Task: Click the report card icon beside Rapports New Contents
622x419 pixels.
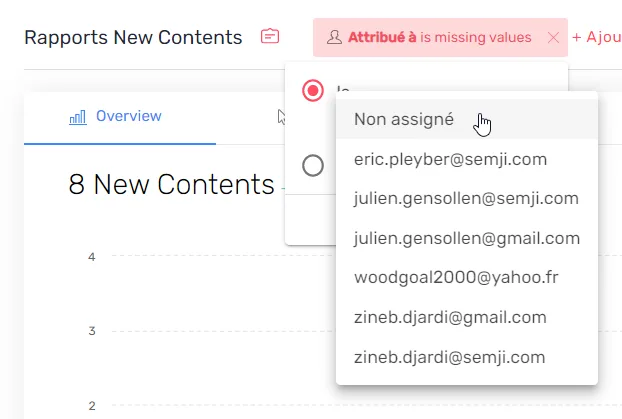Action: 270,37
